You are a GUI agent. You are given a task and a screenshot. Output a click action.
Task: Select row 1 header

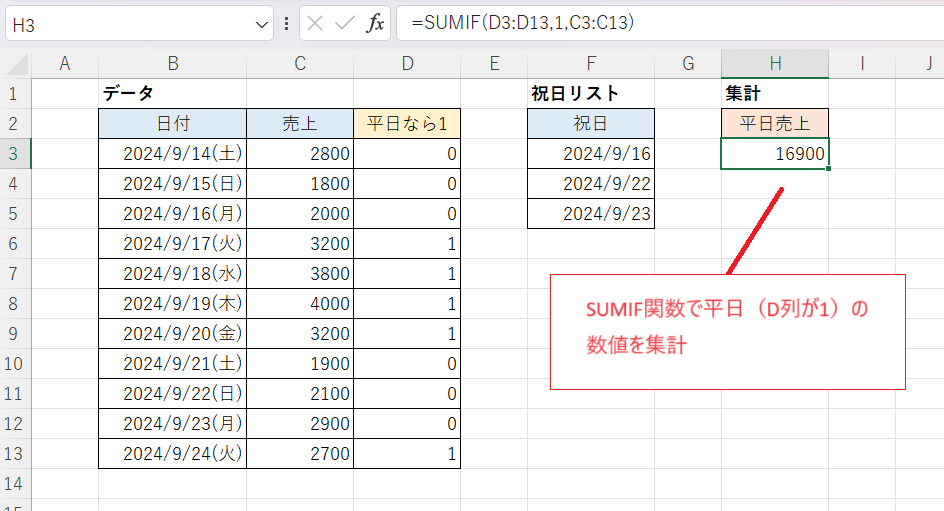[x=15, y=94]
